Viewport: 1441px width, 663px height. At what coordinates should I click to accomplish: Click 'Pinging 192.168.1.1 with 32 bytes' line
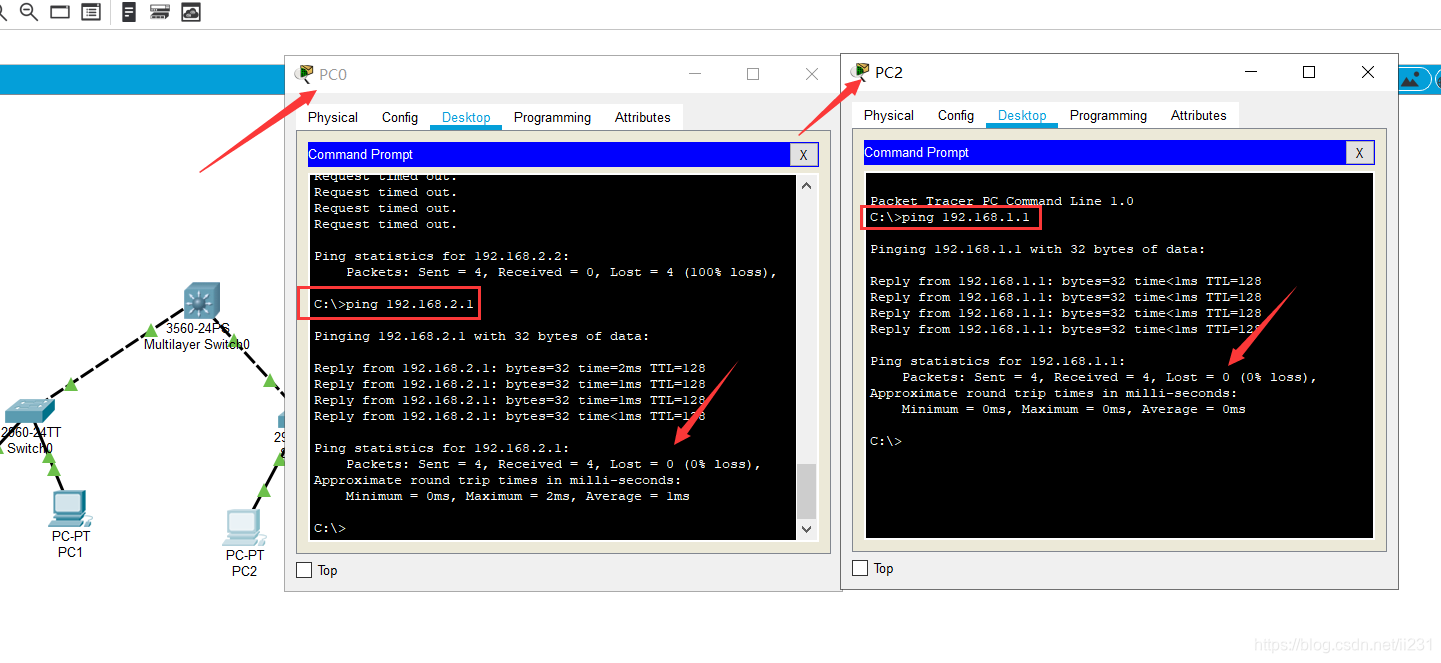[1038, 249]
